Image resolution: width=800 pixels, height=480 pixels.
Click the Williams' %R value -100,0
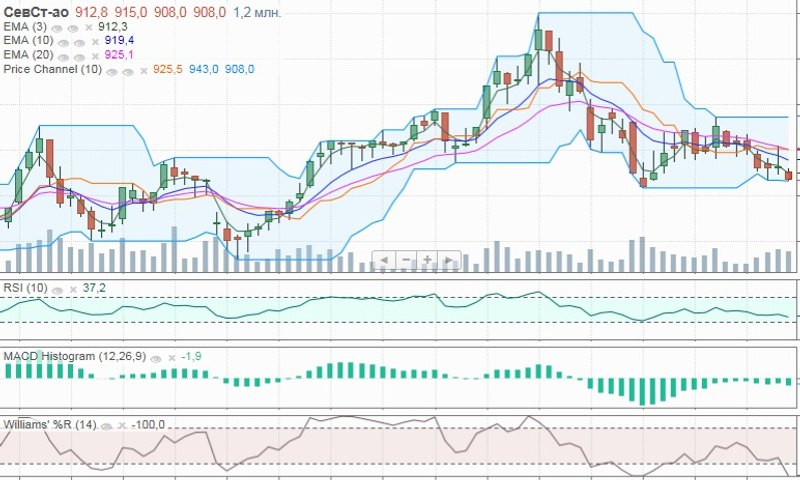(148, 424)
